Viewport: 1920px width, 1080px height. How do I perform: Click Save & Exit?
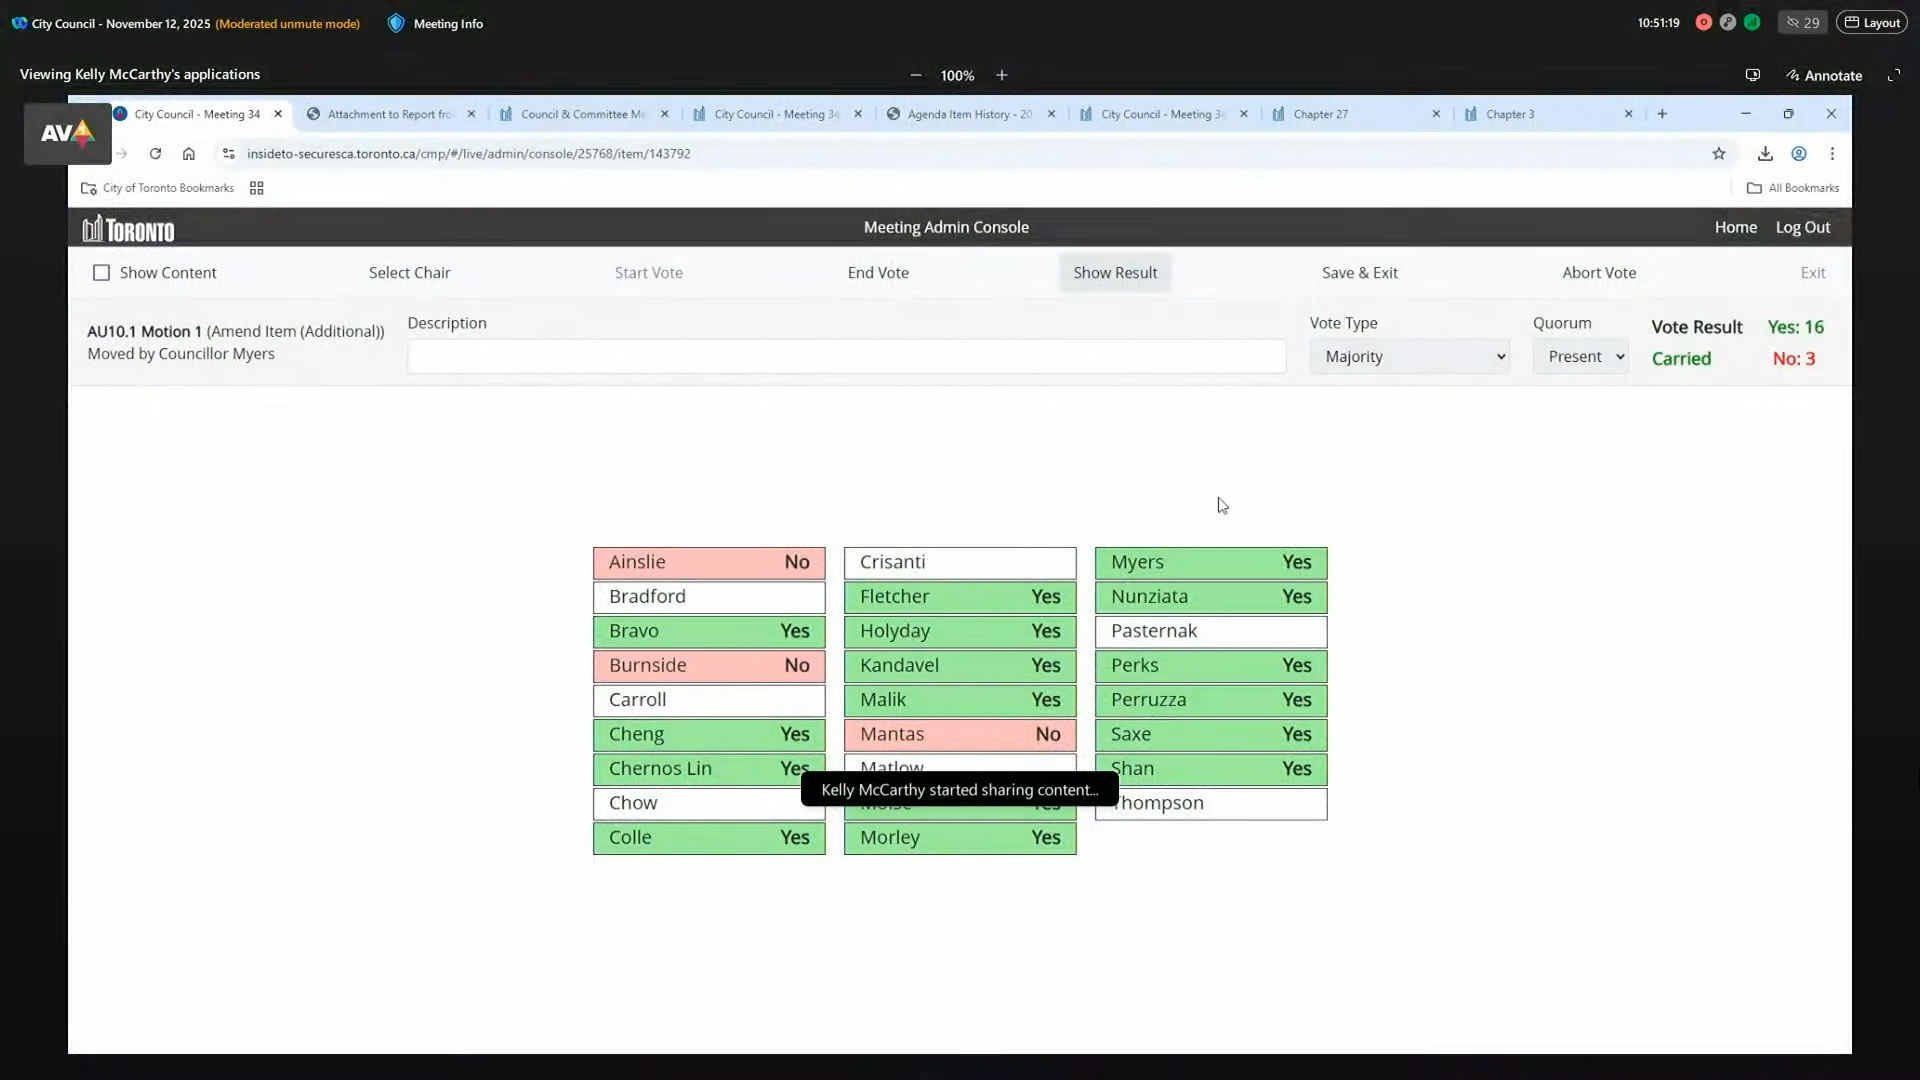pos(1359,273)
